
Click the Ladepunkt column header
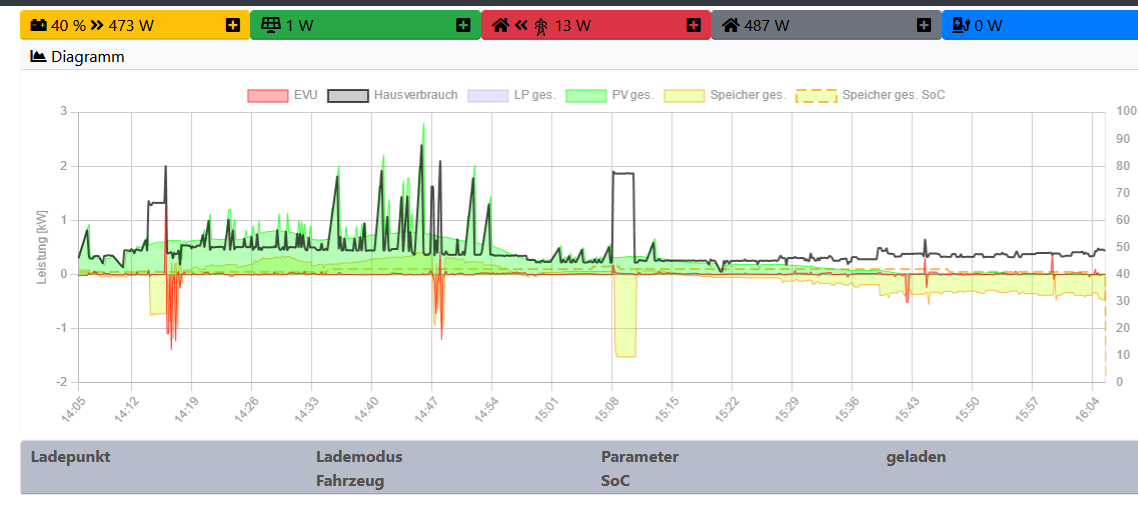click(70, 457)
